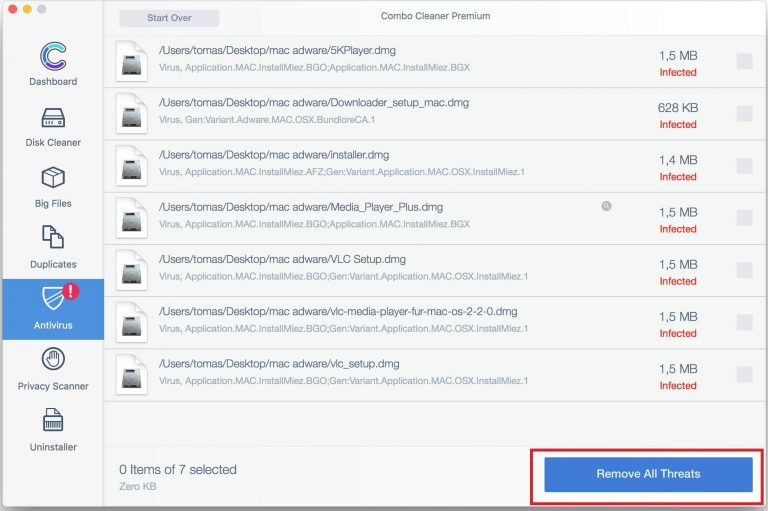The height and width of the screenshot is (511, 768).
Task: Click the 0 Items of 7 selected text
Action: pyautogui.click(x=178, y=469)
